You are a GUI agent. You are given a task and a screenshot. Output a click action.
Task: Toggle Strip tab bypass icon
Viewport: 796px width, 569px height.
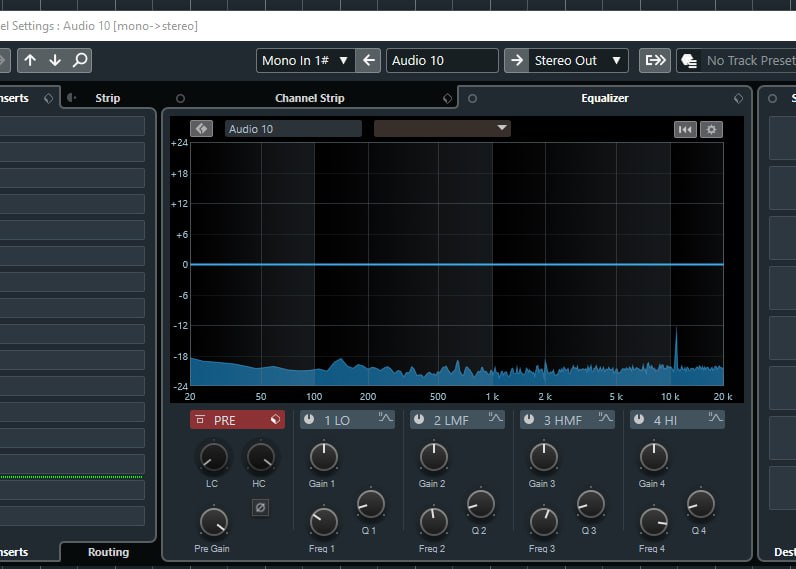[x=72, y=97]
